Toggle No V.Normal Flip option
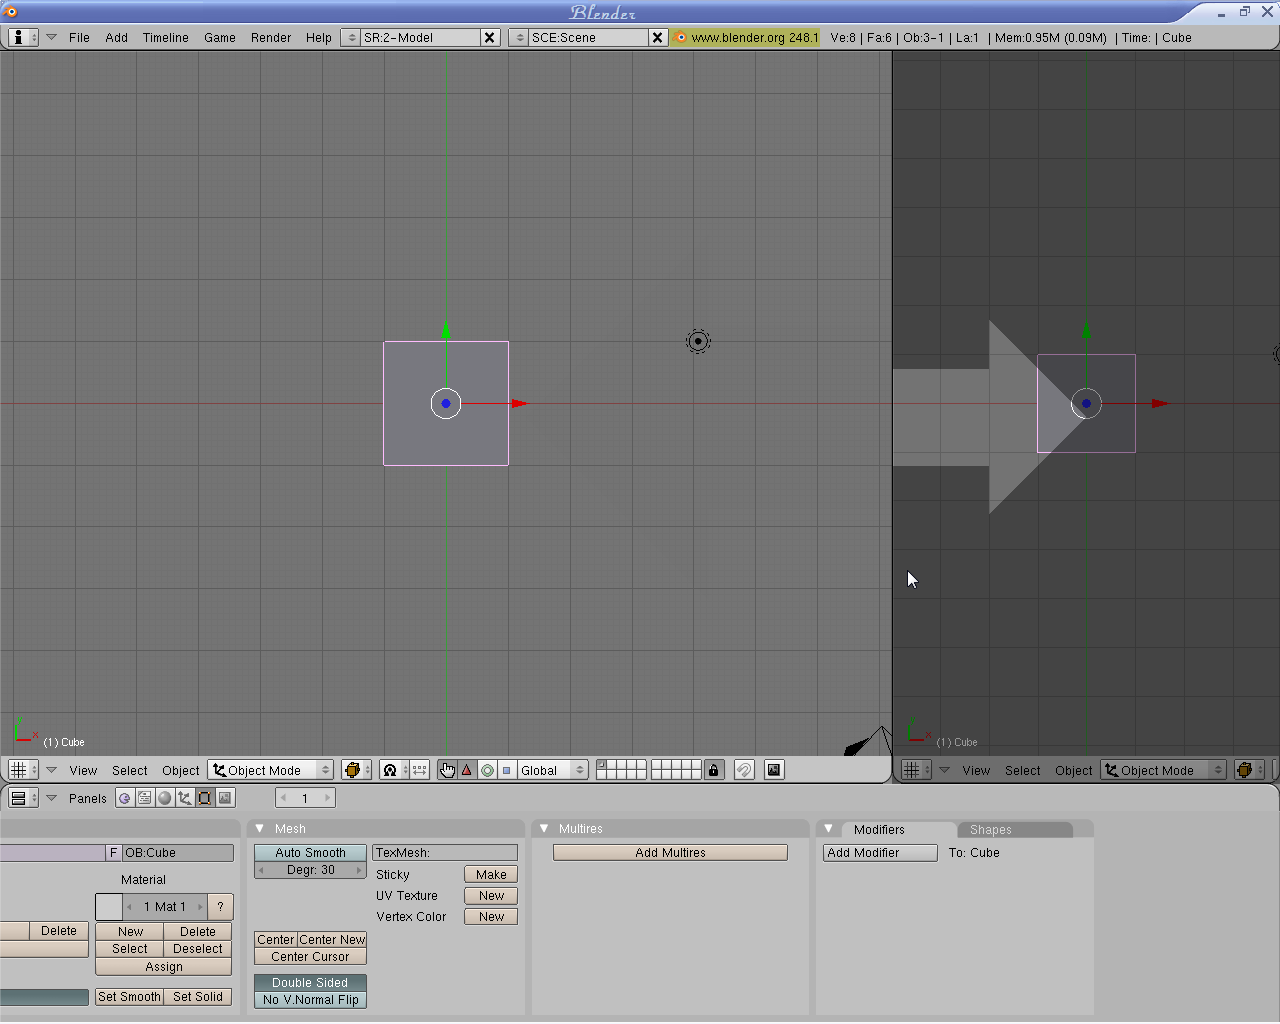This screenshot has height=1024, width=1280. point(310,1000)
